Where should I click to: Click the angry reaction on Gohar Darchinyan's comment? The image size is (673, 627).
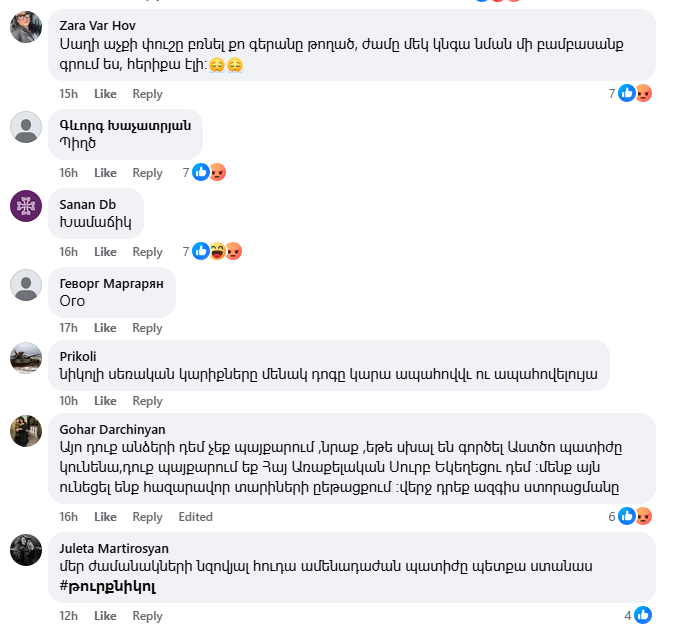click(x=643, y=516)
